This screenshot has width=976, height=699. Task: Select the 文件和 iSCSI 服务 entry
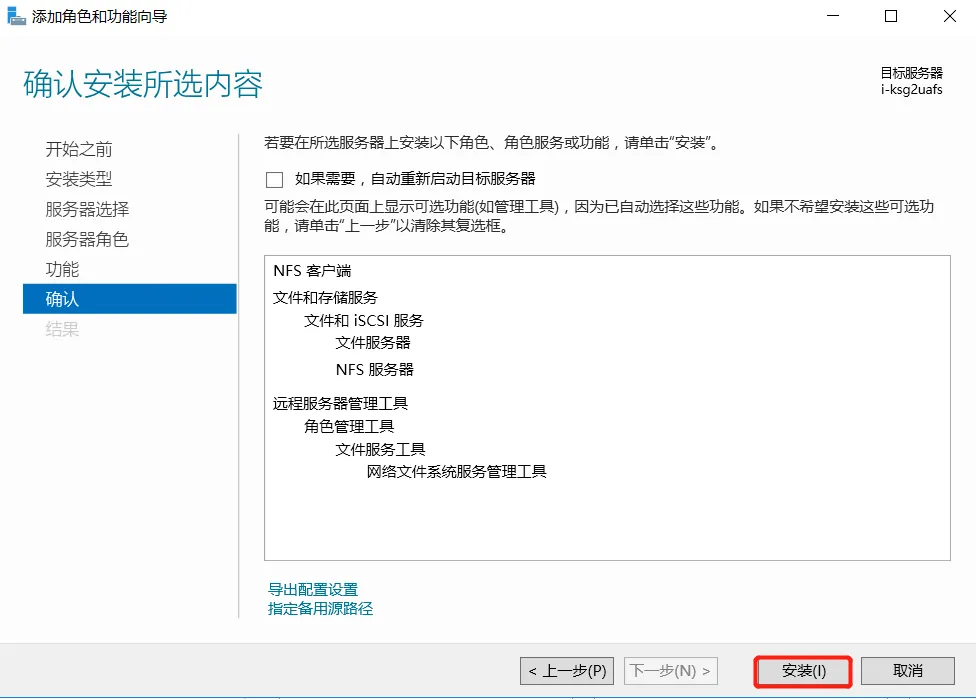pos(364,321)
